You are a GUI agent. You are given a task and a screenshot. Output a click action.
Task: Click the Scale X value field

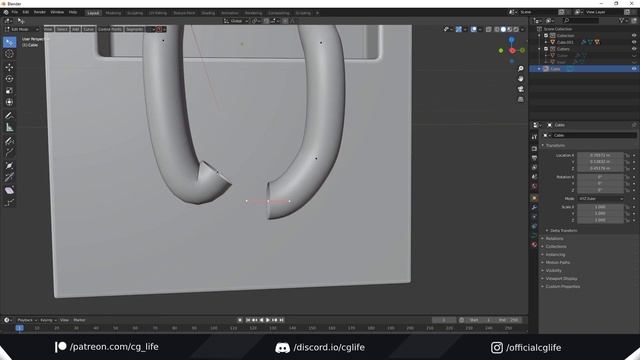point(600,207)
